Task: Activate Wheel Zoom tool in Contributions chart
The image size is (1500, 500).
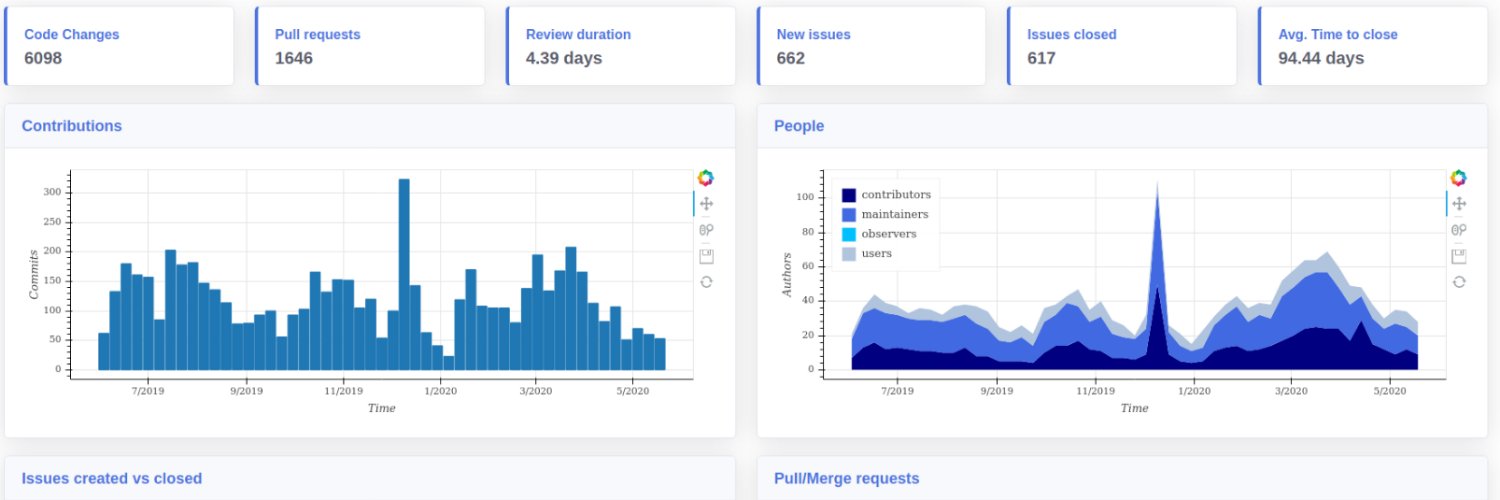Action: (x=706, y=230)
